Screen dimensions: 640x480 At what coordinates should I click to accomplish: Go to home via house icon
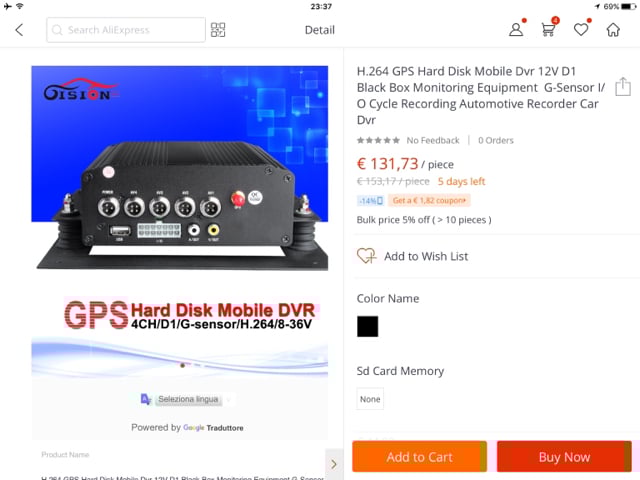click(x=613, y=30)
